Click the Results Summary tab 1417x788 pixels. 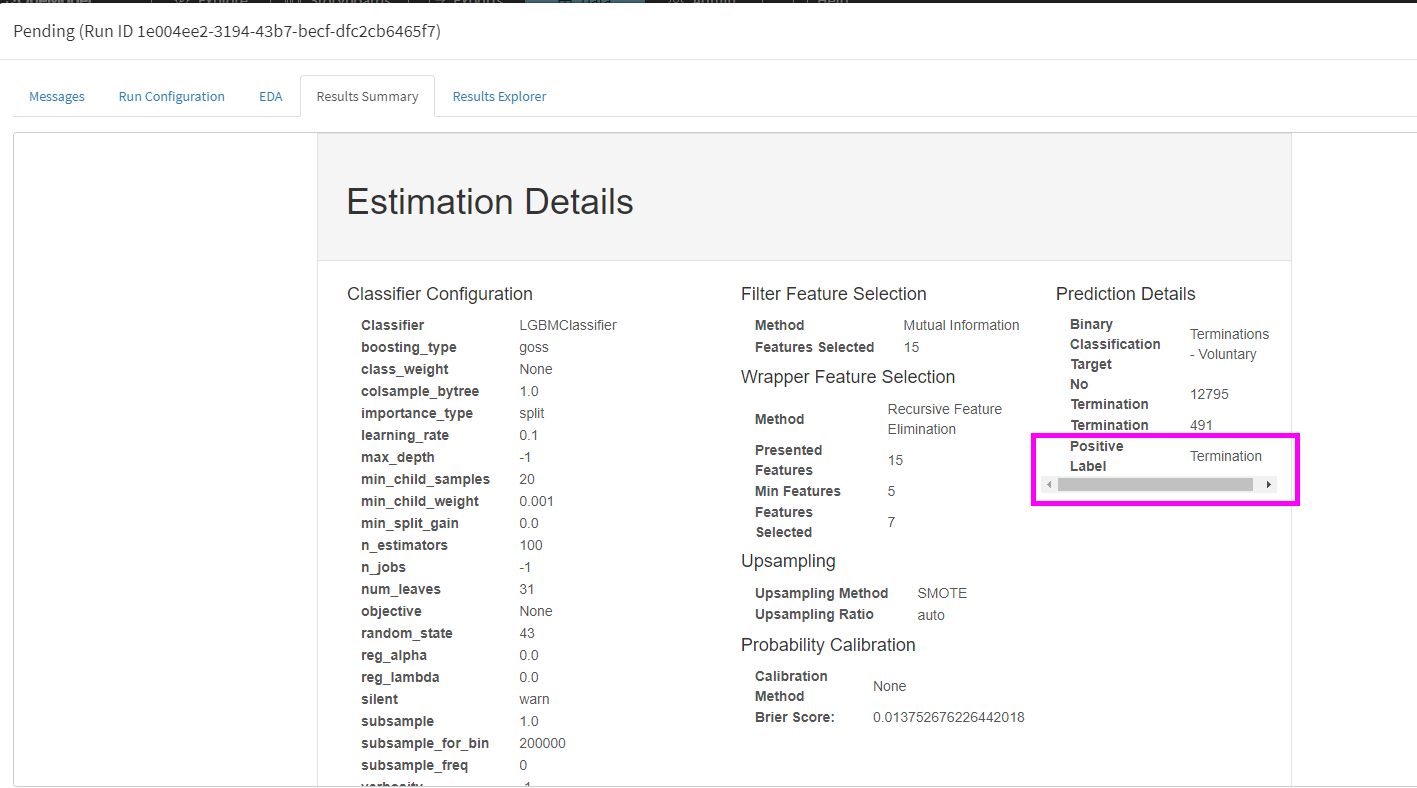367,97
